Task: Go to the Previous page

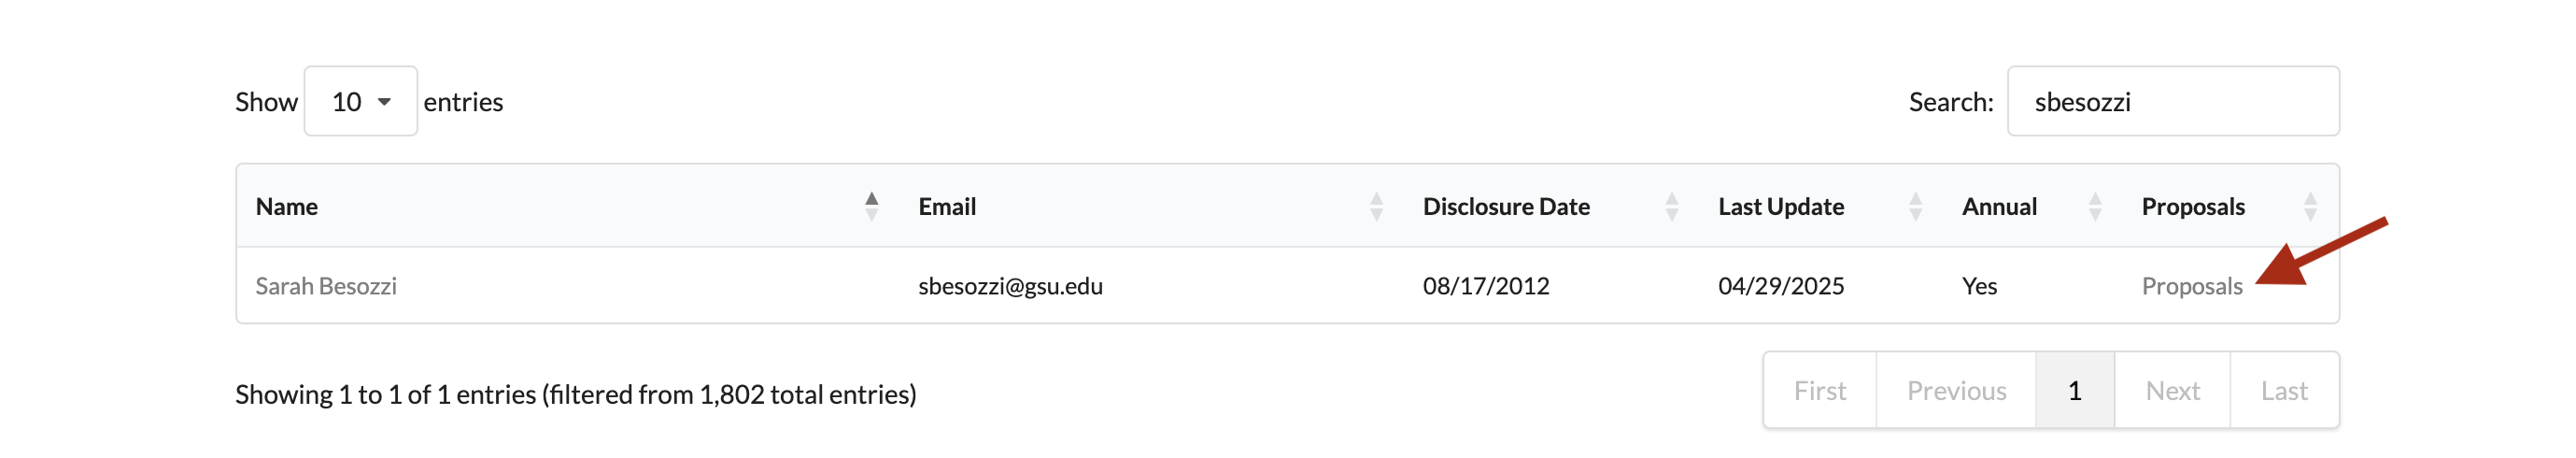Action: [x=1956, y=390]
